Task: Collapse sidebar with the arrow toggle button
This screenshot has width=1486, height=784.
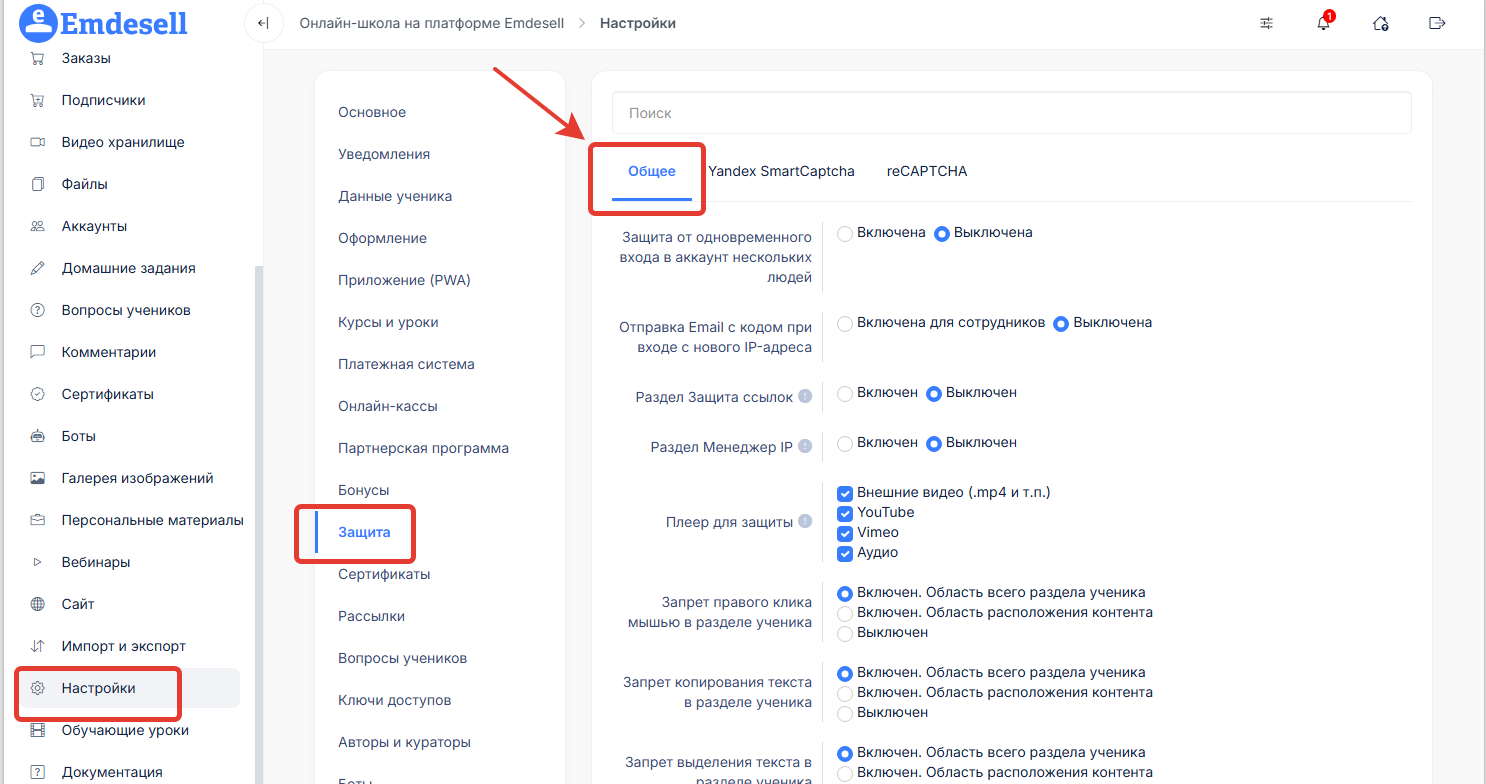Action: coord(263,23)
